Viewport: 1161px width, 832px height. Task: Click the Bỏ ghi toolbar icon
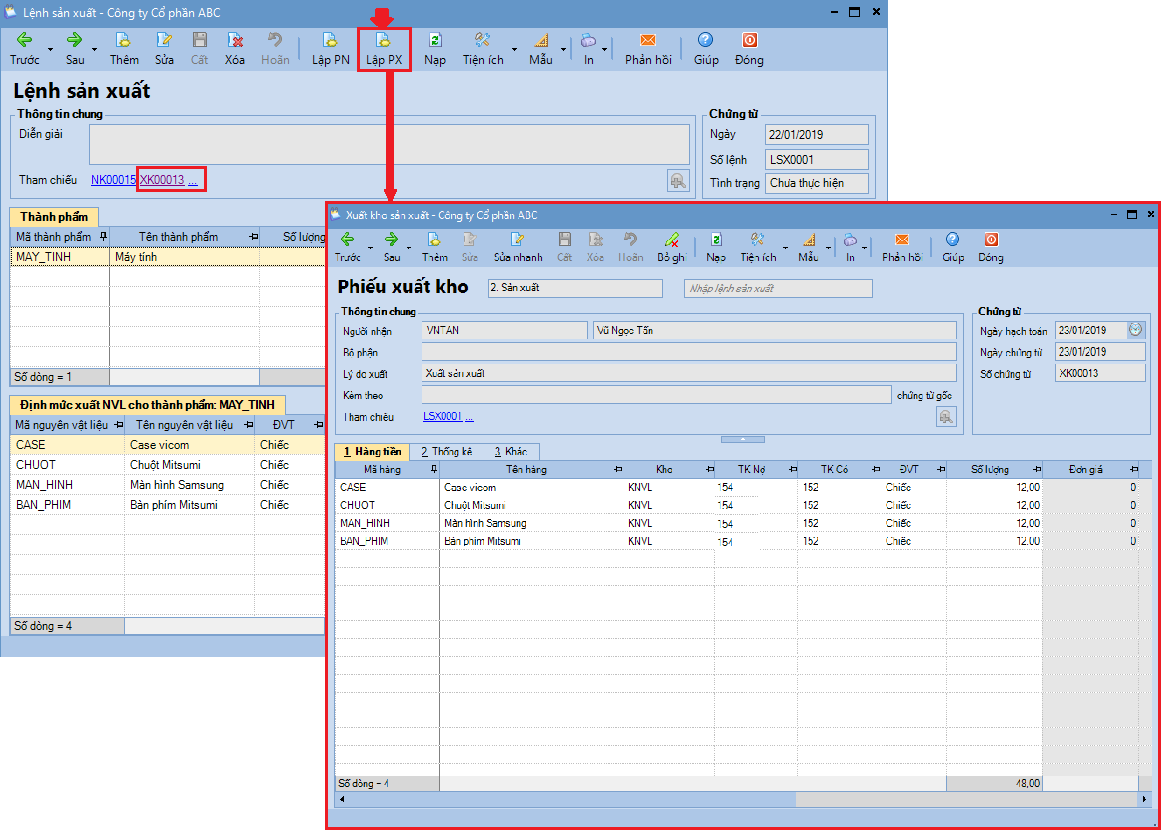(671, 247)
